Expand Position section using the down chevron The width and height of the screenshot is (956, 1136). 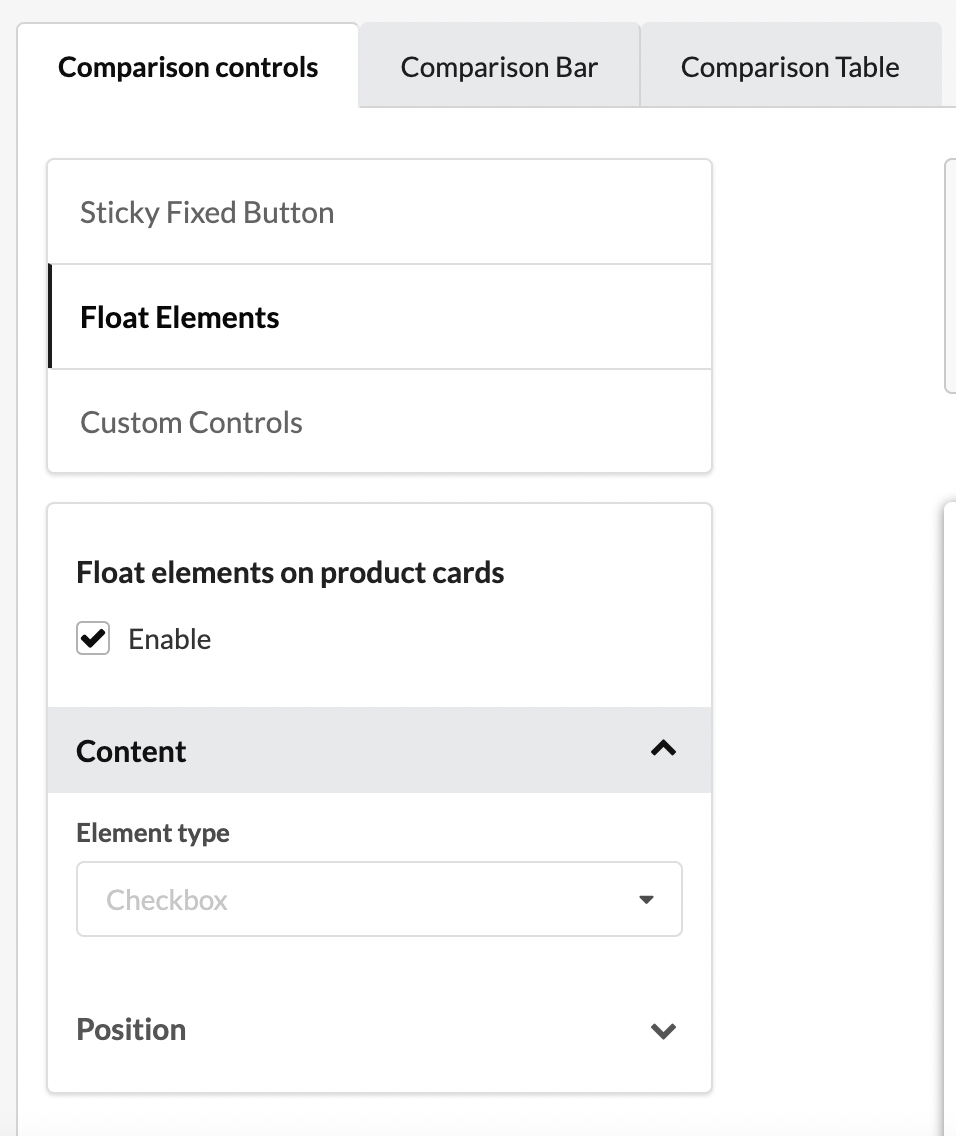(663, 1031)
